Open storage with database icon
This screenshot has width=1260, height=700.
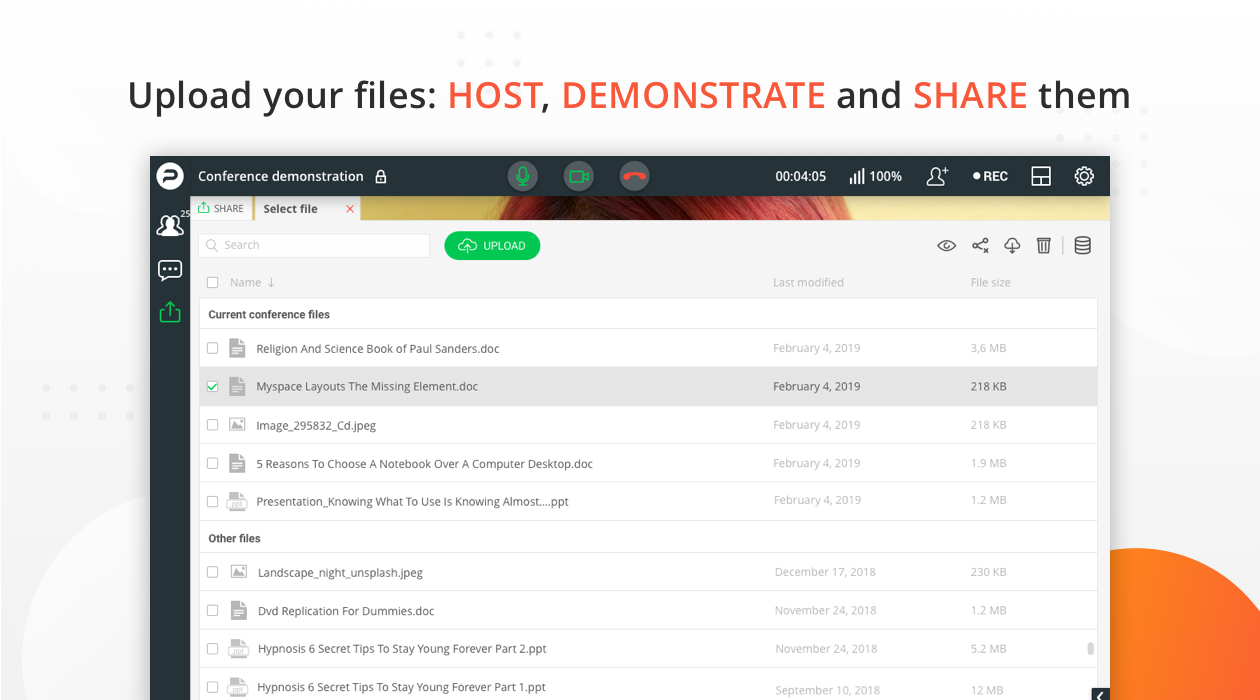1082,246
